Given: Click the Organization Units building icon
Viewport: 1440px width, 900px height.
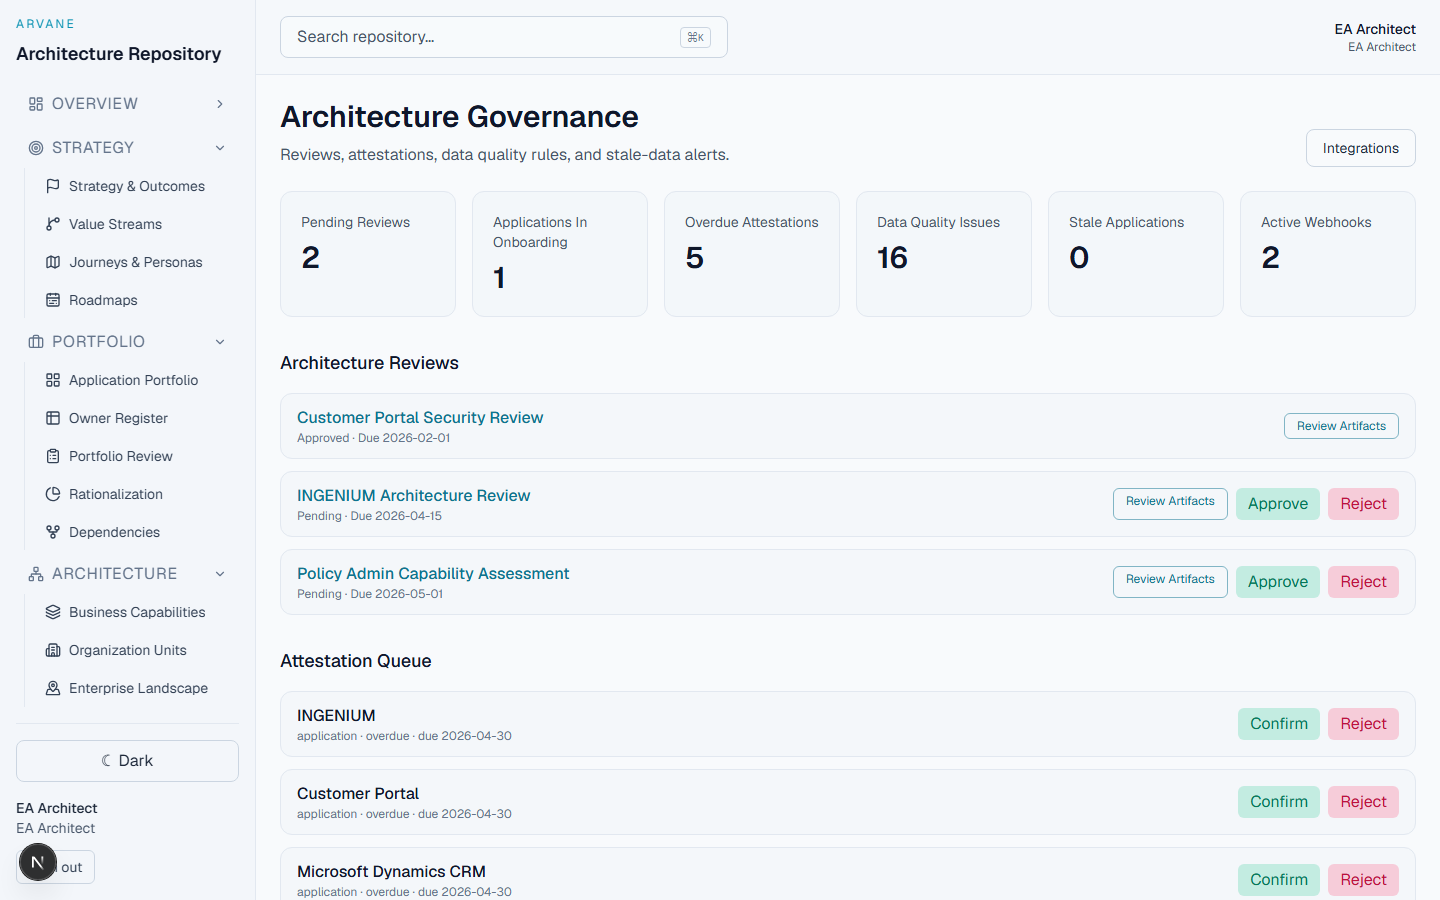Looking at the screenshot, I should [53, 650].
